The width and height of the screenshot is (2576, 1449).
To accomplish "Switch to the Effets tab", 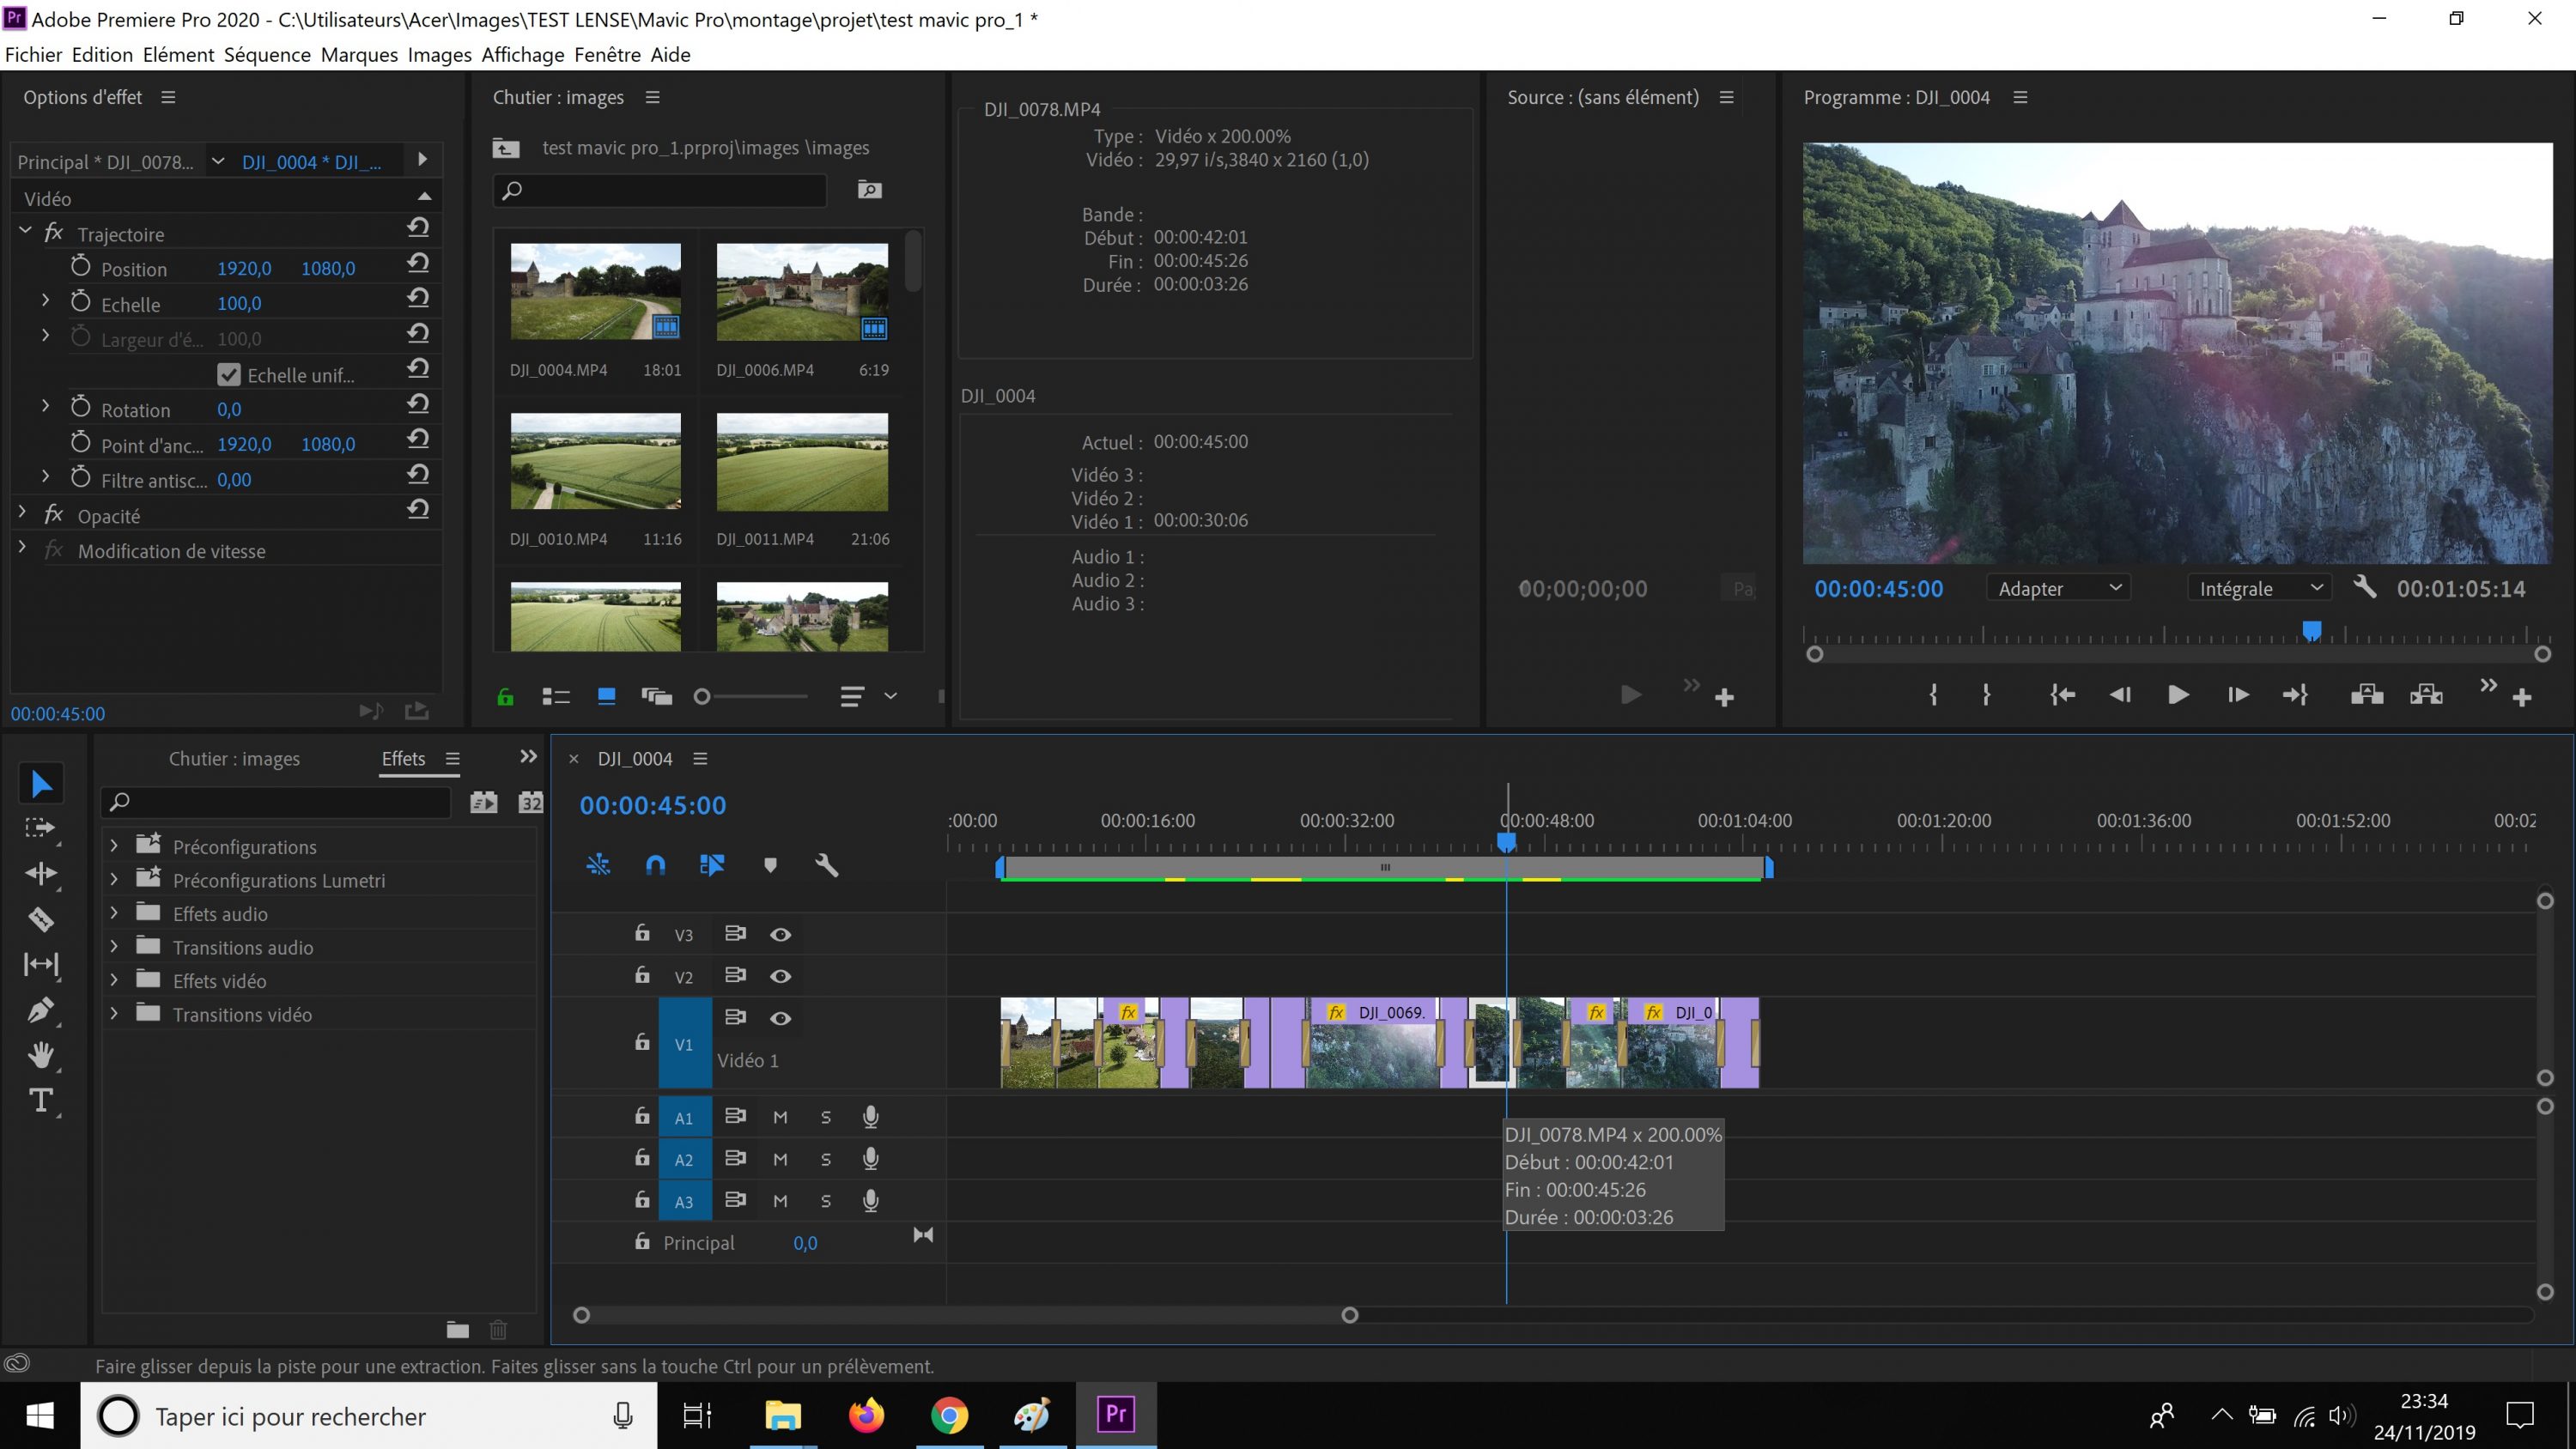I will [403, 758].
